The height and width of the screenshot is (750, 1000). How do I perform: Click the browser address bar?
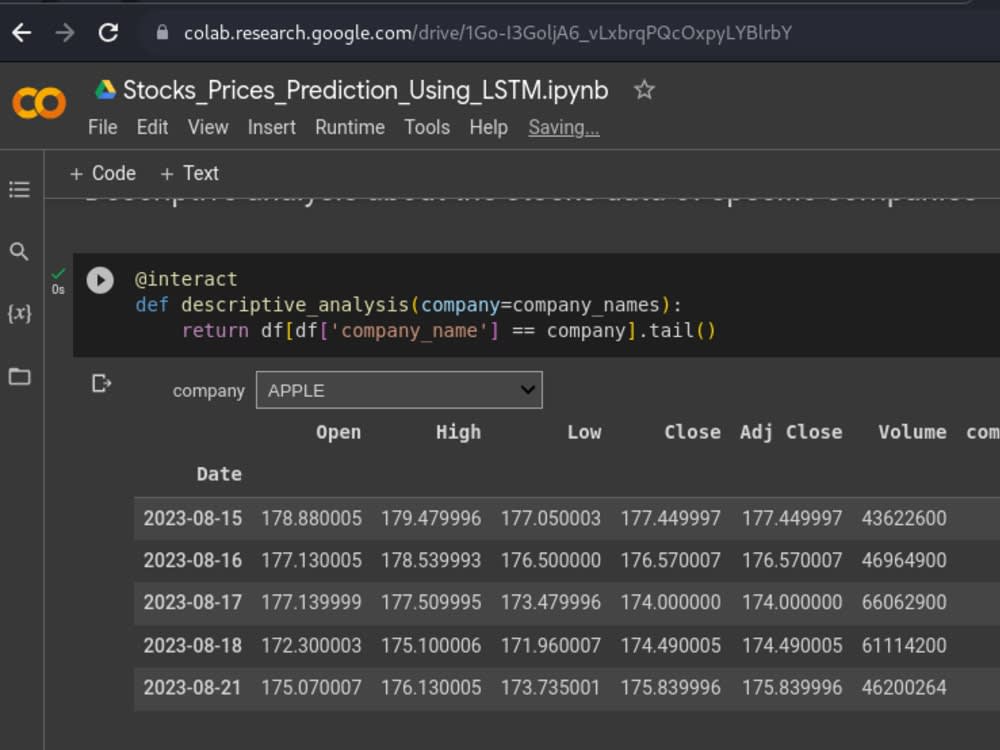click(450, 32)
